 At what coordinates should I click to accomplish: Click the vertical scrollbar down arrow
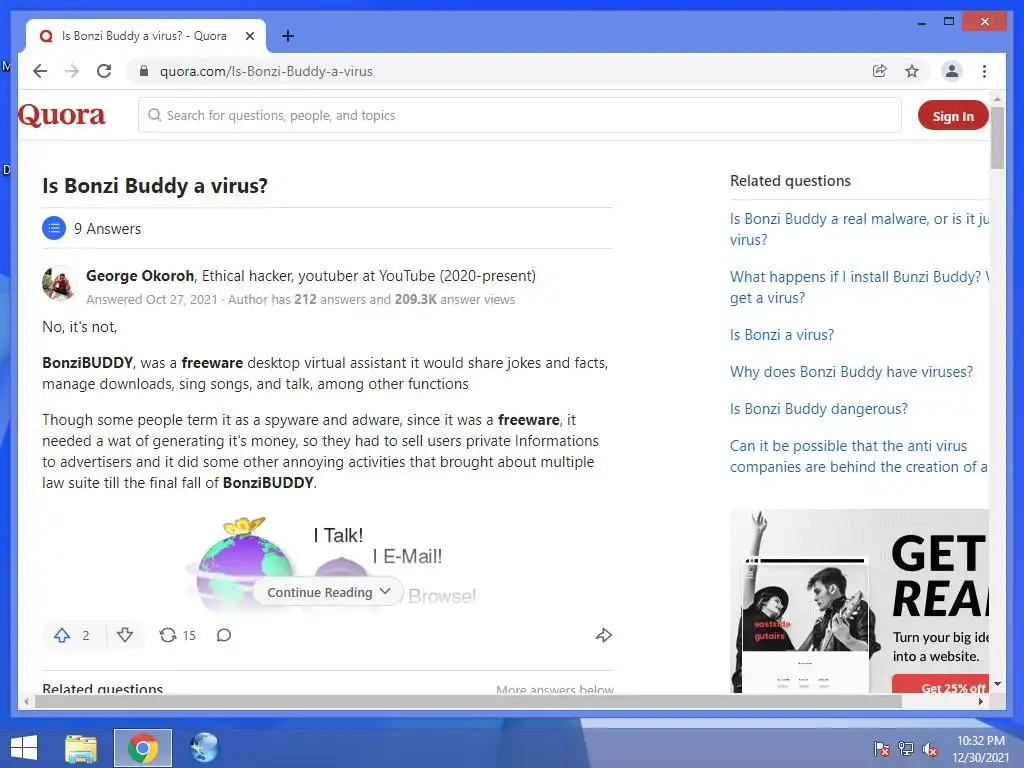997,684
